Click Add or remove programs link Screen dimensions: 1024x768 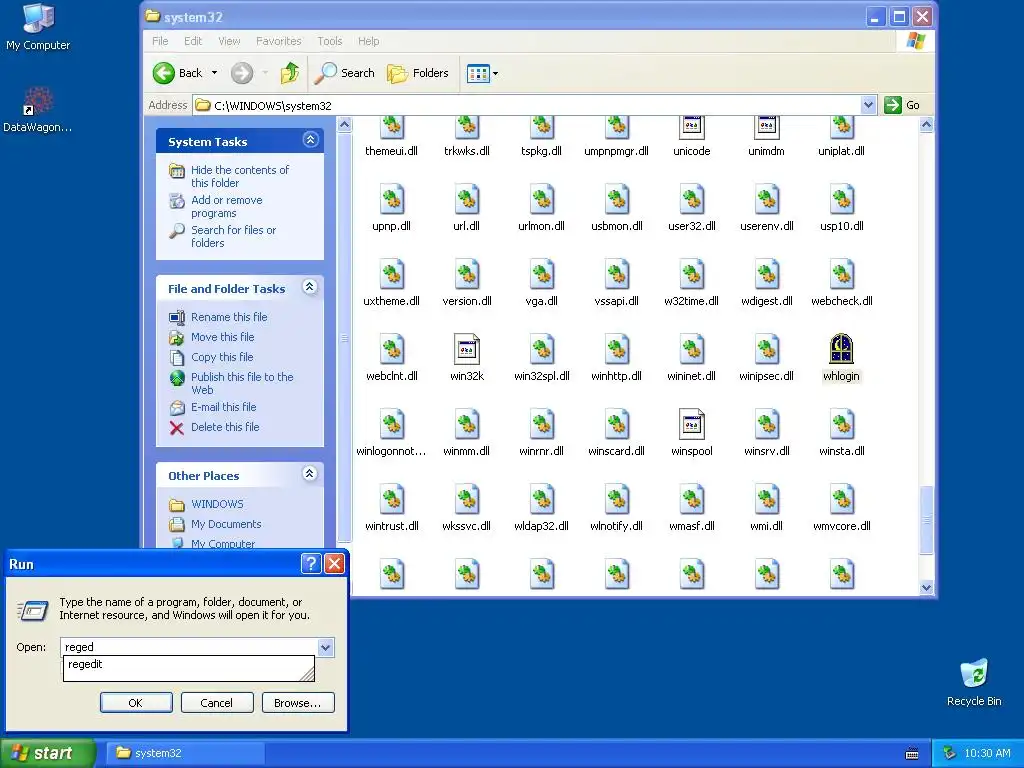coord(226,206)
